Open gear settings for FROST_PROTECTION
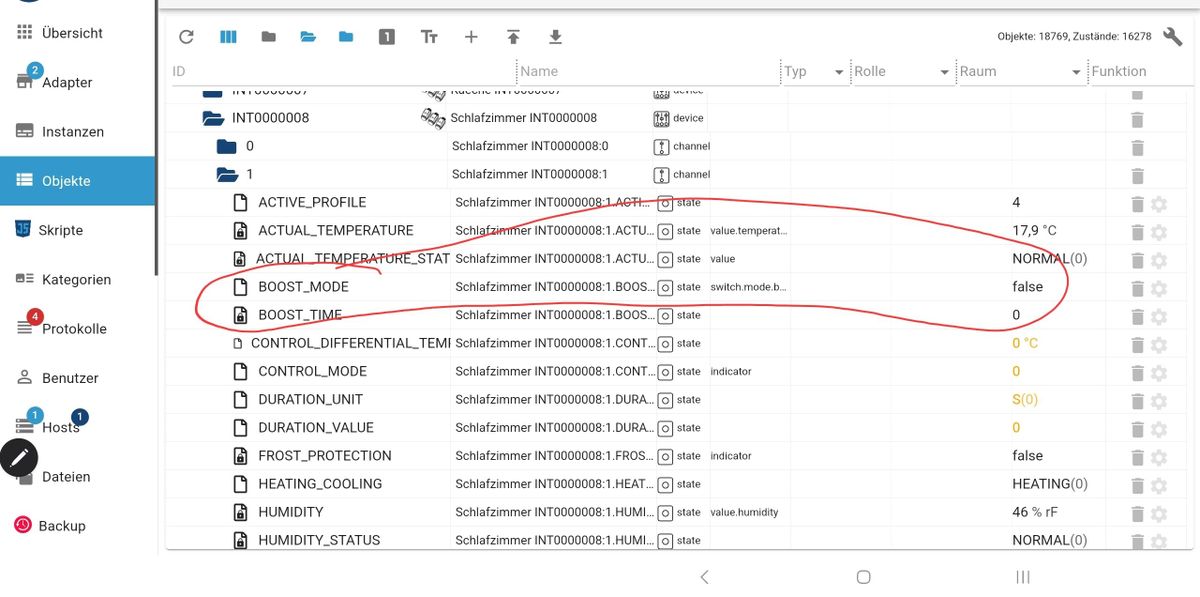Screen dimensions: 1200x597 [x=1159, y=457]
